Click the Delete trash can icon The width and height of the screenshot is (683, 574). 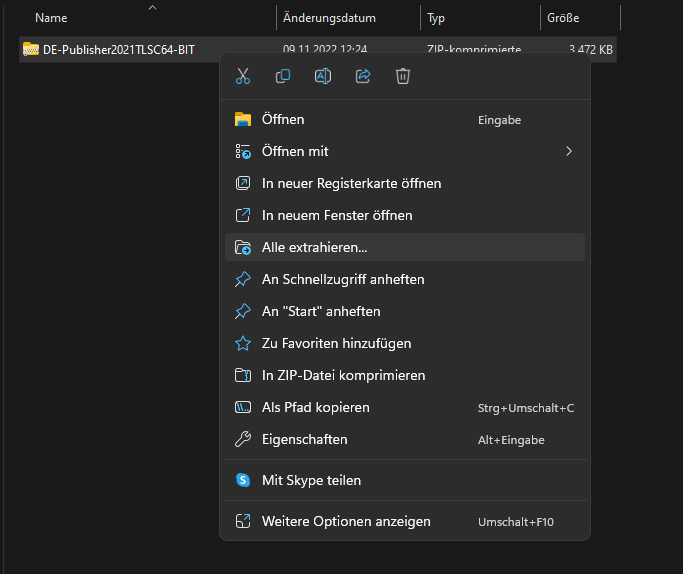403,76
